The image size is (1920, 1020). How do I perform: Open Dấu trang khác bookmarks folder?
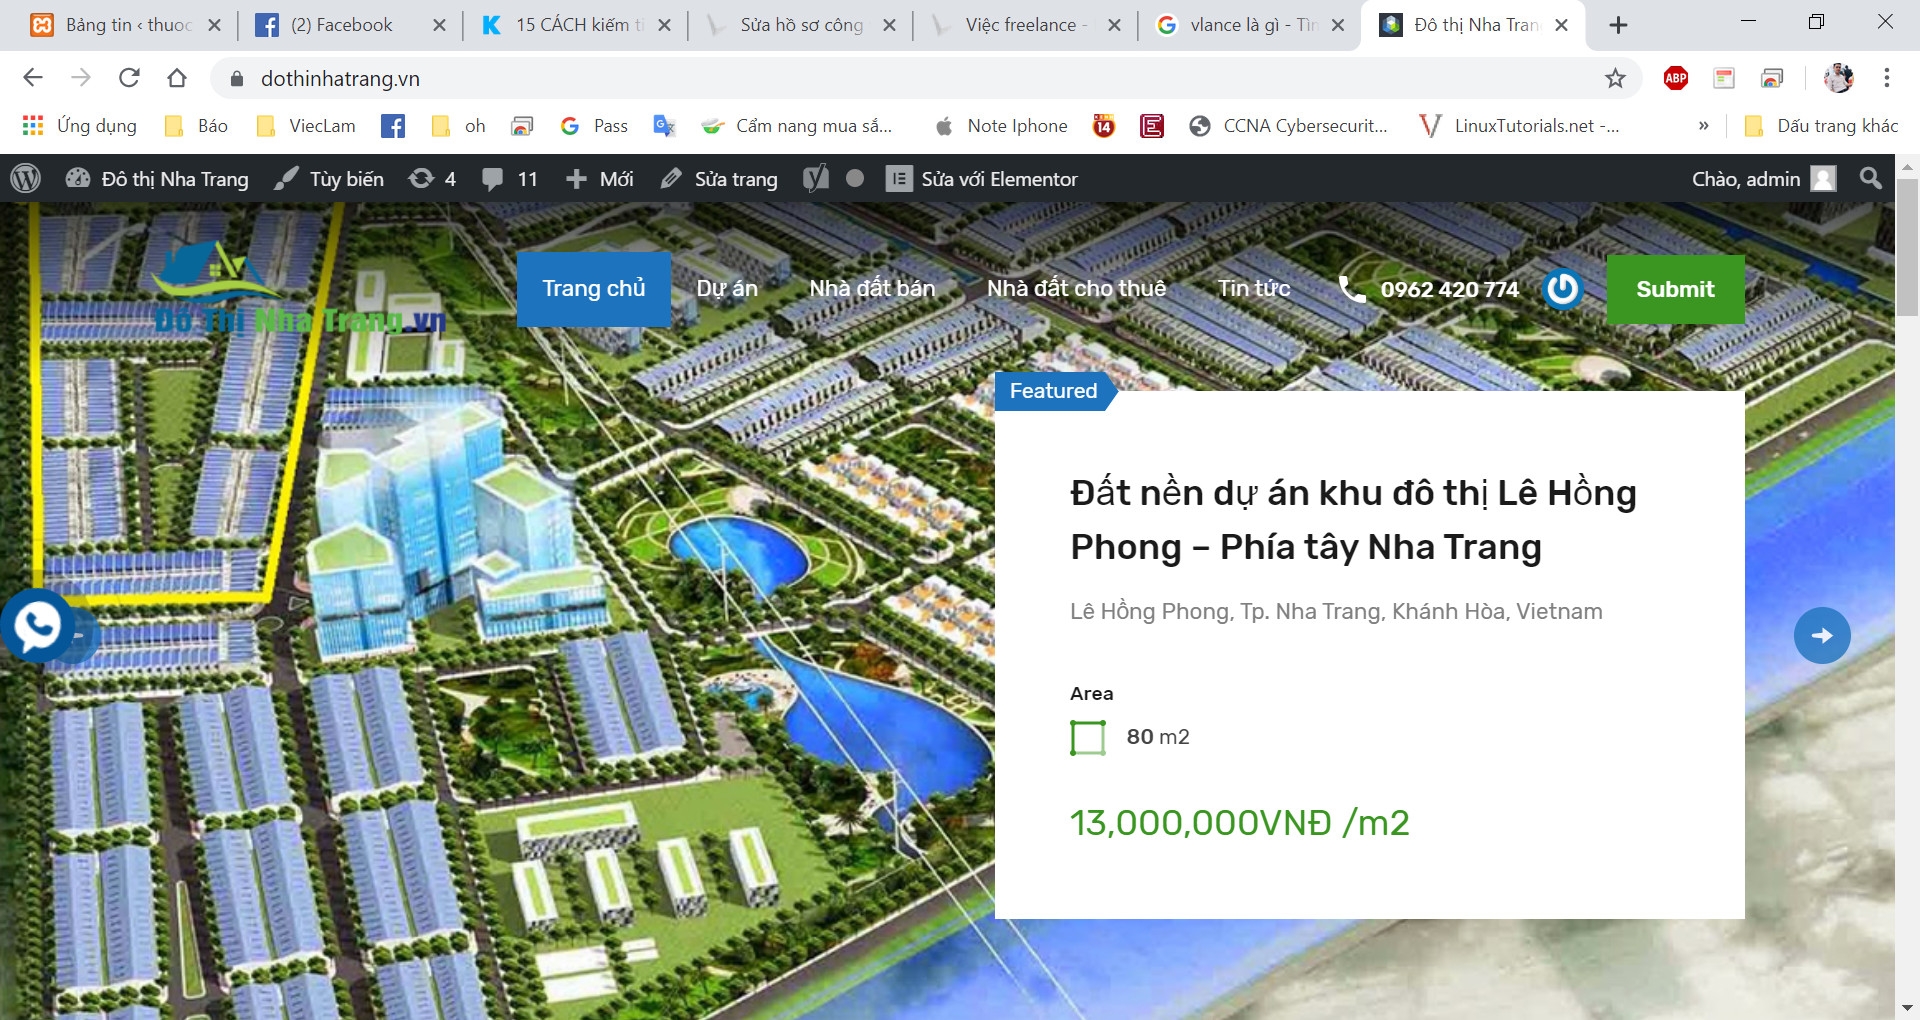tap(1821, 126)
